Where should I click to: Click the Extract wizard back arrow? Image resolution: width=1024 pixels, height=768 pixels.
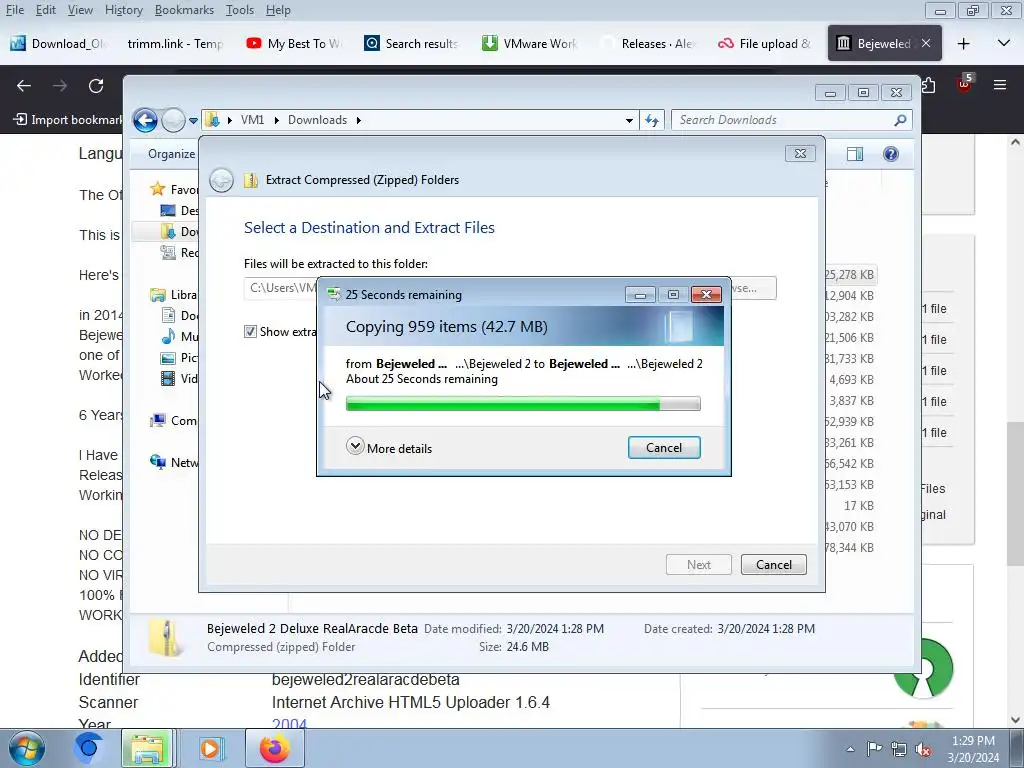[x=221, y=180]
